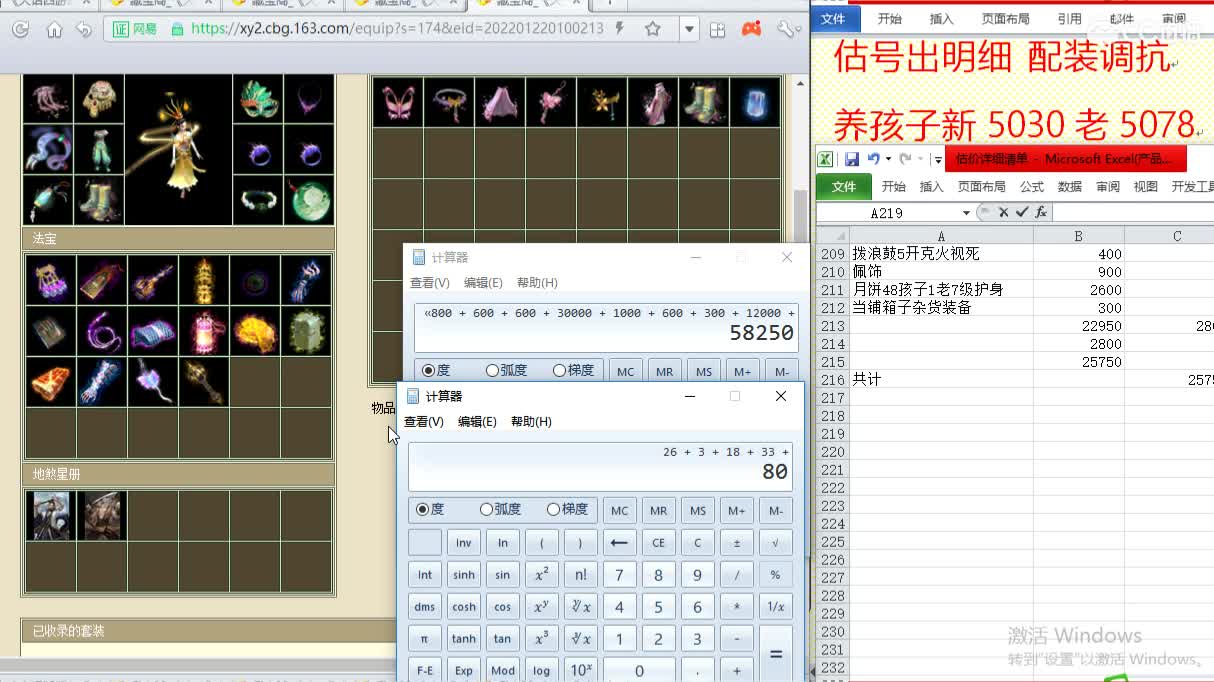The height and width of the screenshot is (682, 1214).
Task: Select 梯度 radio in back calculator
Action: [x=573, y=370]
